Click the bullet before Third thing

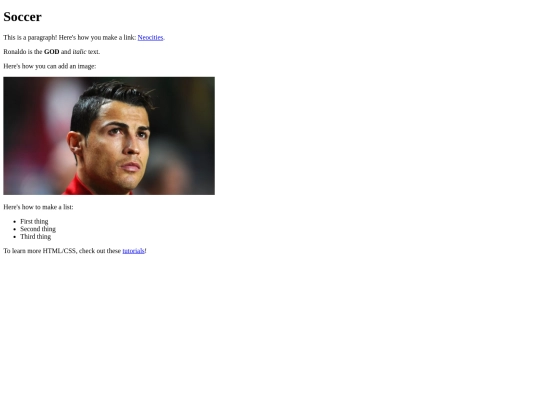[x=14, y=237]
